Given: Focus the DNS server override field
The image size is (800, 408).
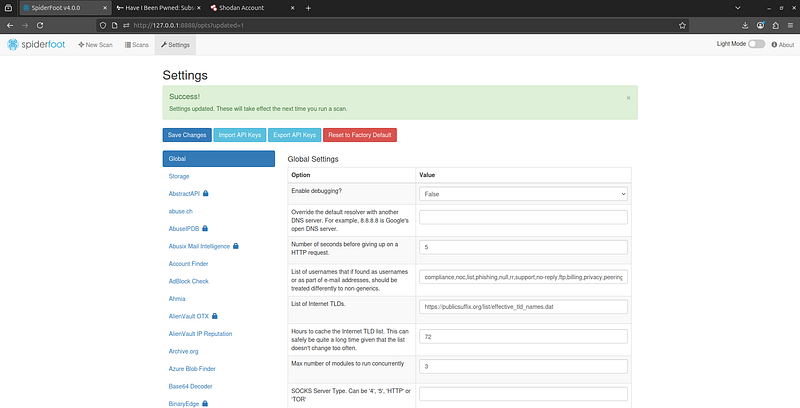Looking at the screenshot, I should 523,217.
